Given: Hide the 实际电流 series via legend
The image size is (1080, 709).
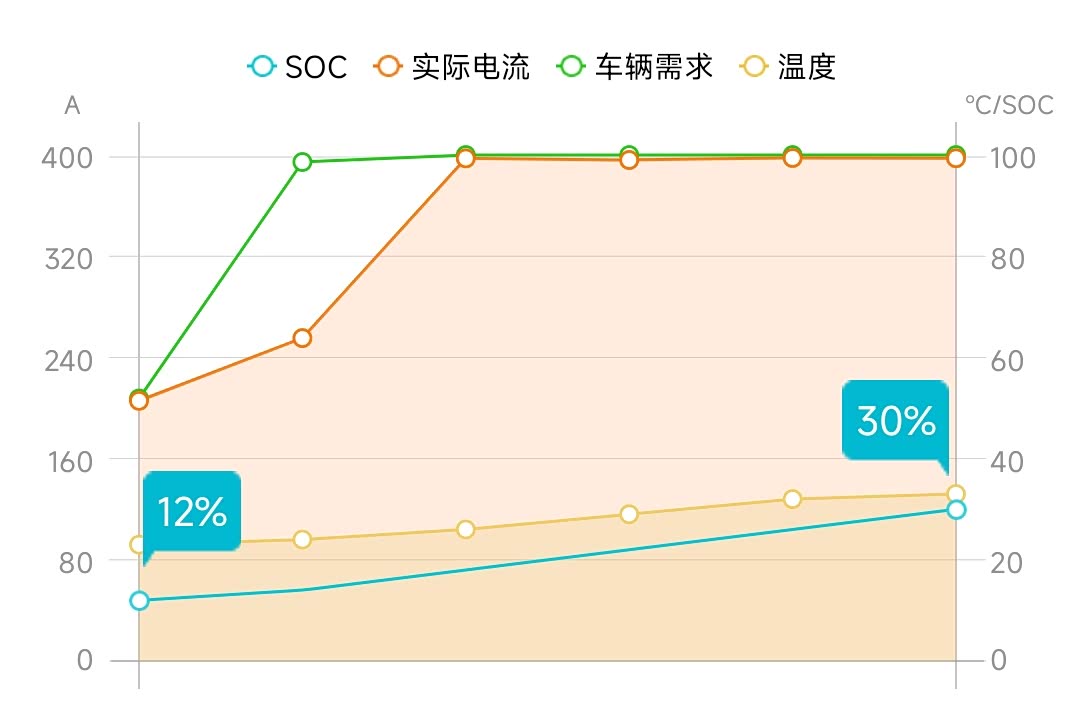Looking at the screenshot, I should pos(452,67).
